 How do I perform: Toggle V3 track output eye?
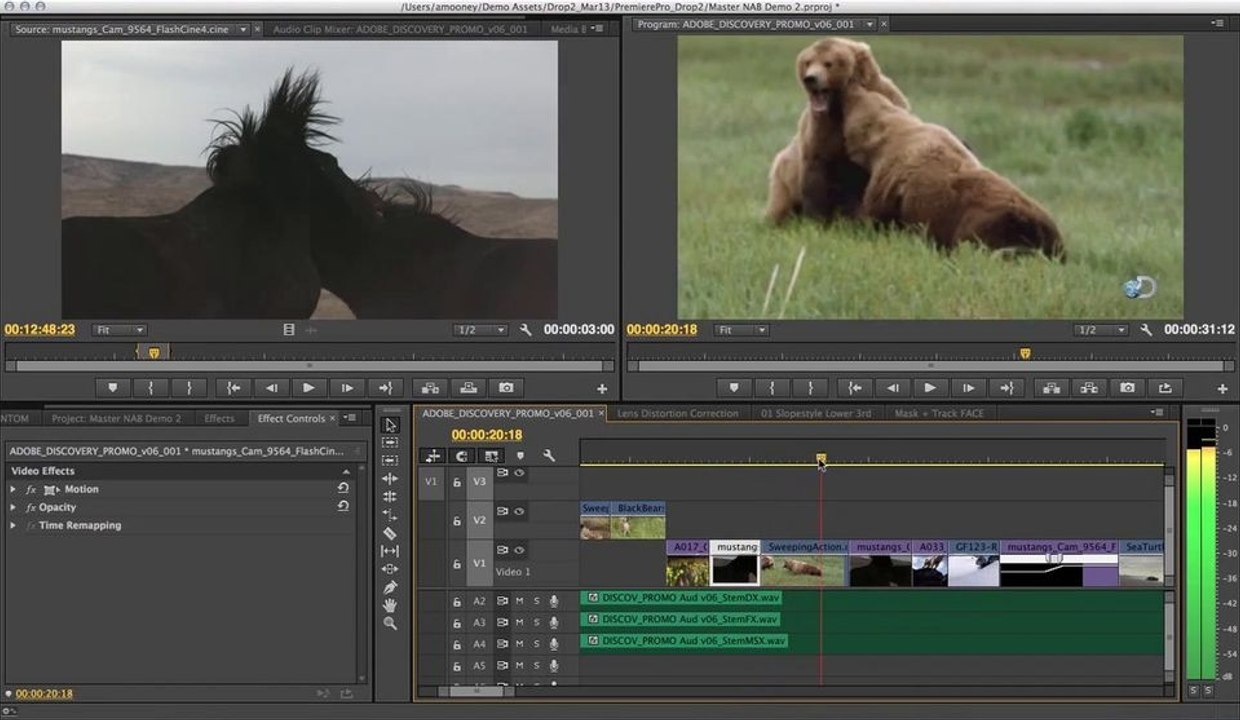pos(520,472)
